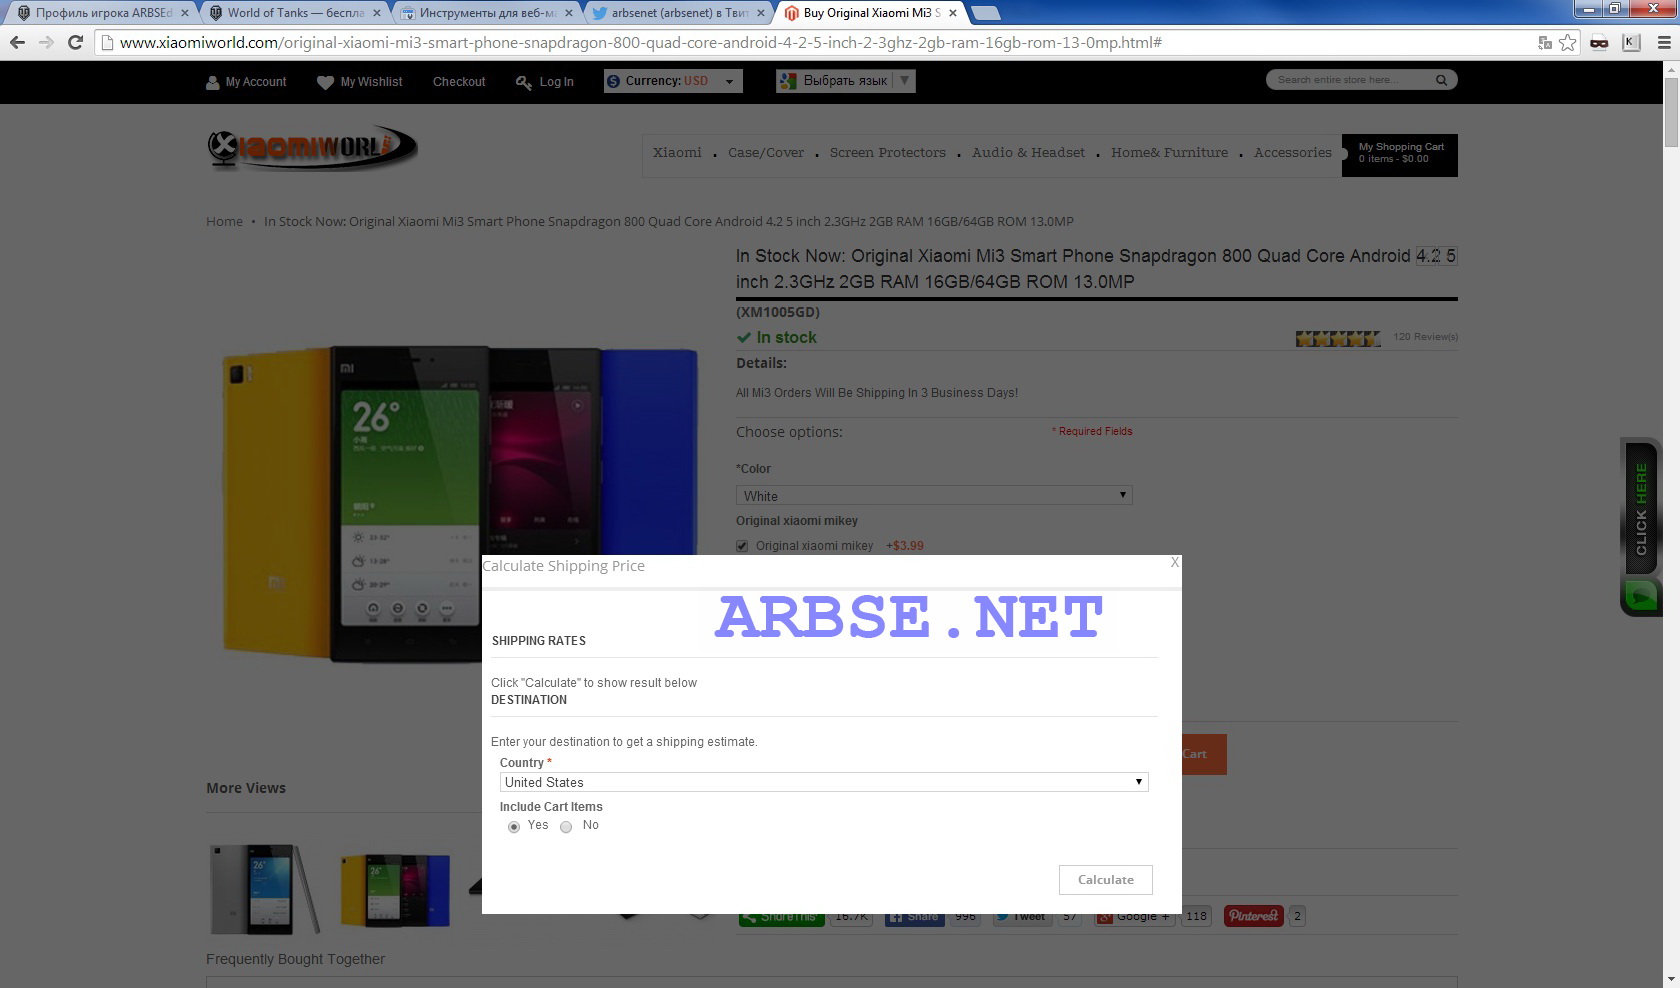Reload the page with the refresh icon
This screenshot has height=988, width=1680.
[x=75, y=42]
